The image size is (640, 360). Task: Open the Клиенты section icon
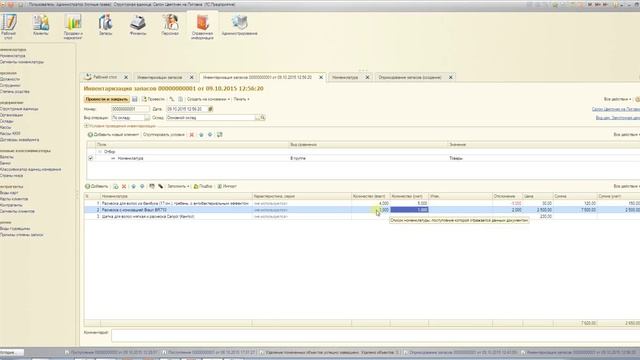(40, 24)
